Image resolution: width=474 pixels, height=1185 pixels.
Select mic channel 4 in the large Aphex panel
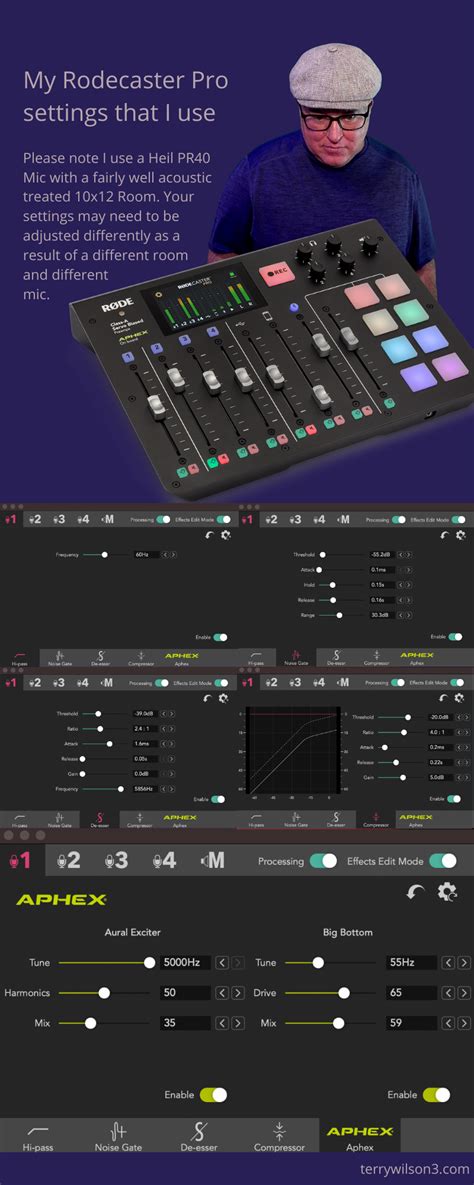(164, 860)
